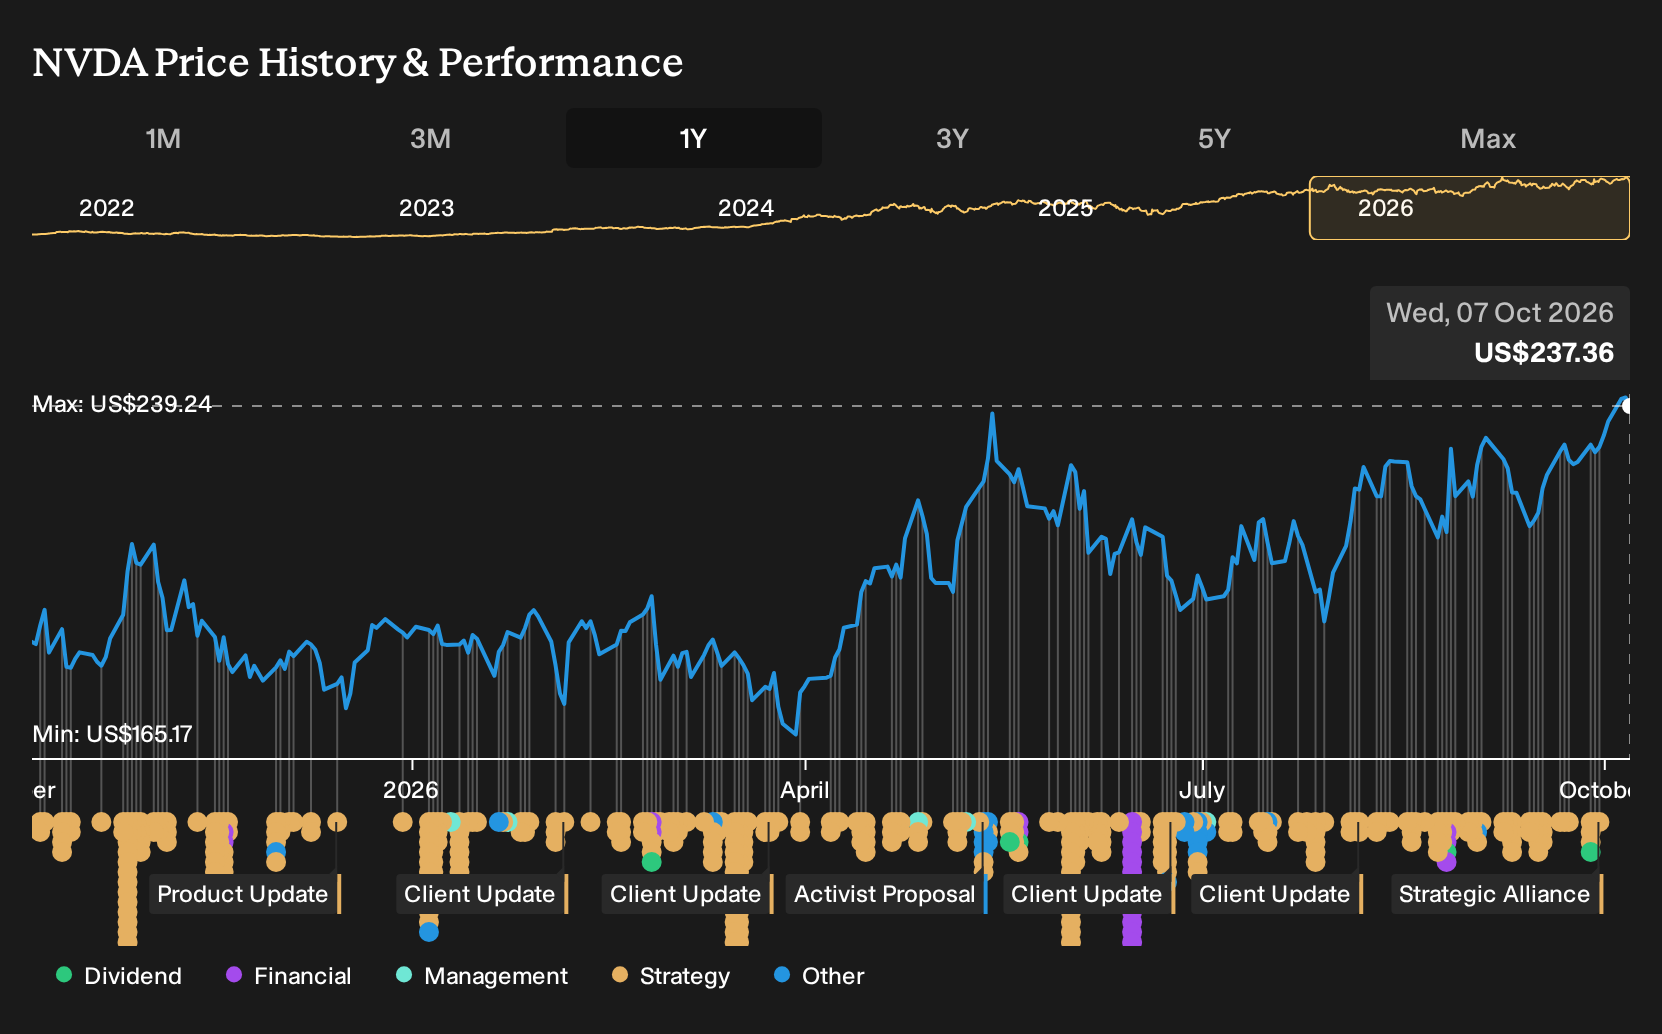Click the July axis label

tap(1202, 790)
